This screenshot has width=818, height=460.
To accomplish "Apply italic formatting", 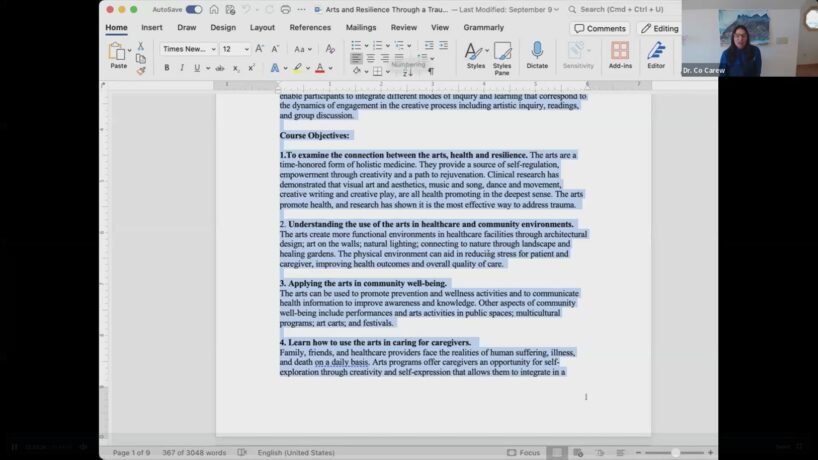I will (x=181, y=68).
